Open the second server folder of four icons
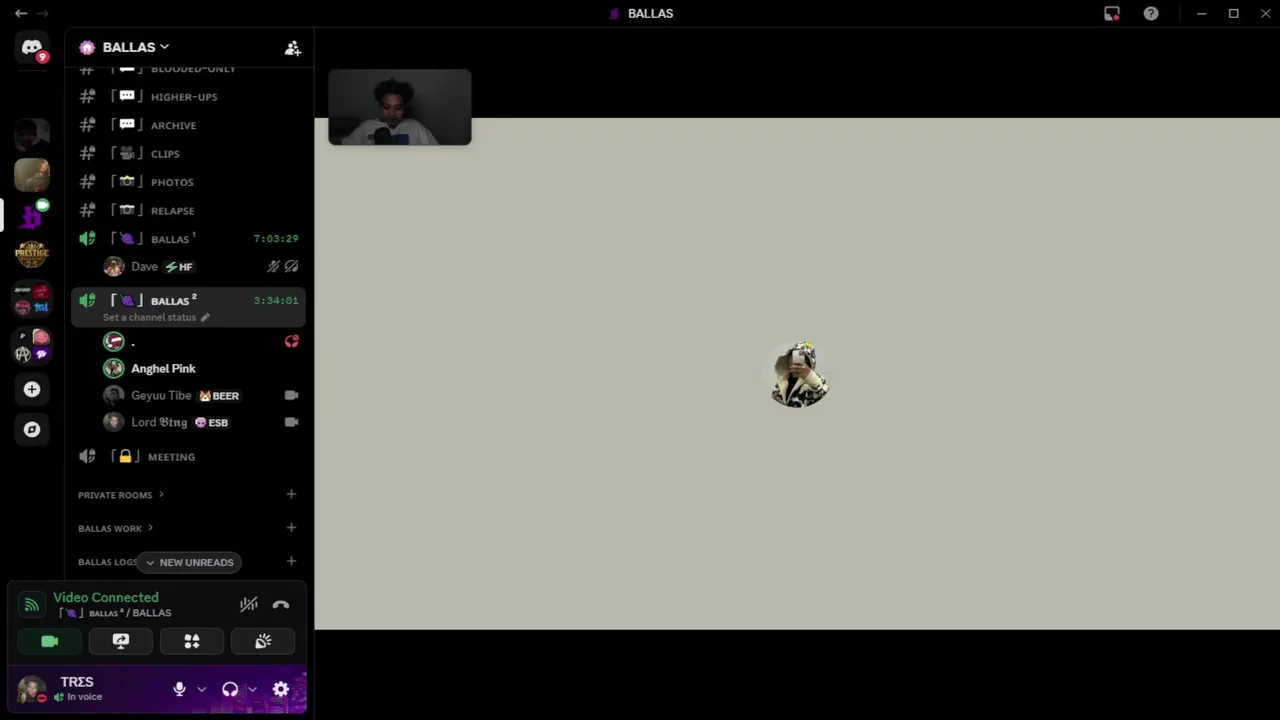The height and width of the screenshot is (720, 1280). coord(32,345)
